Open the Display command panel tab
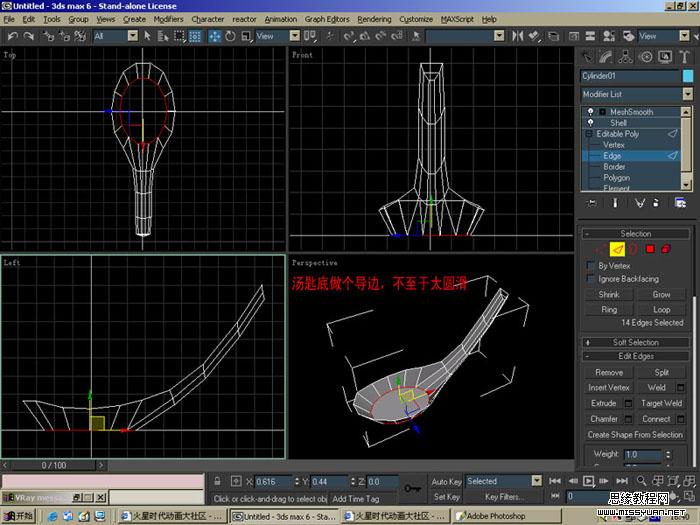Screen dimensions: 700x525 point(665,57)
